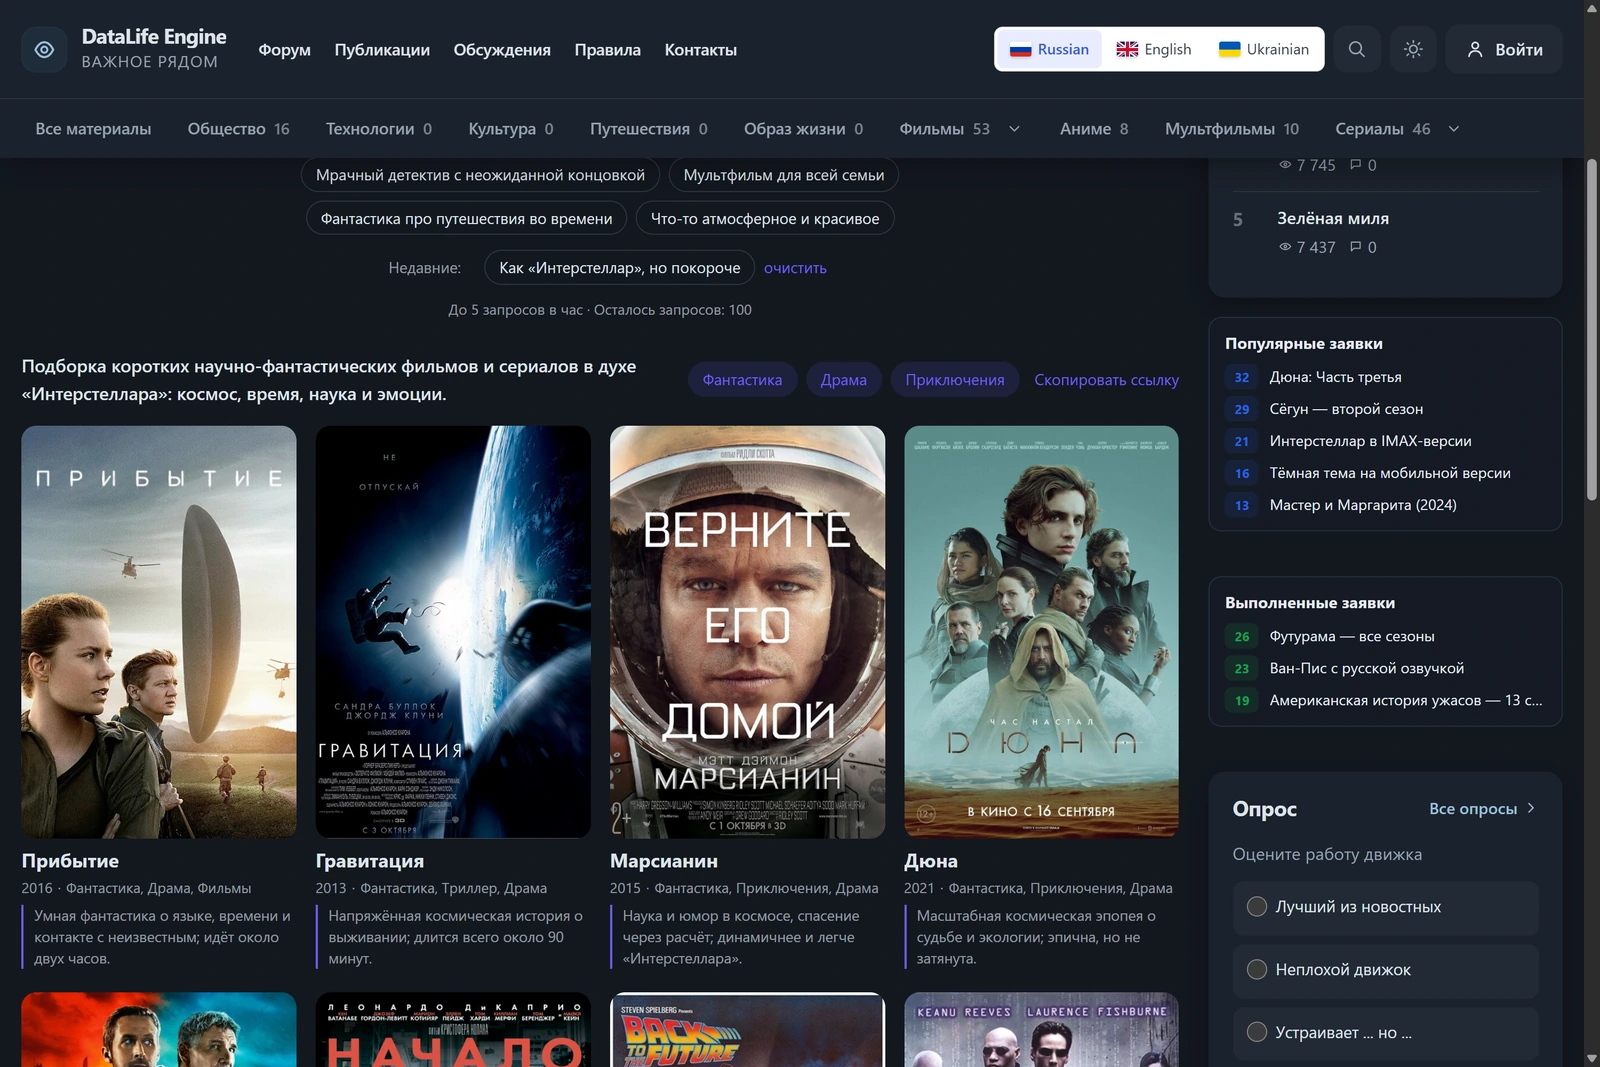Switch language to English

1154,49
